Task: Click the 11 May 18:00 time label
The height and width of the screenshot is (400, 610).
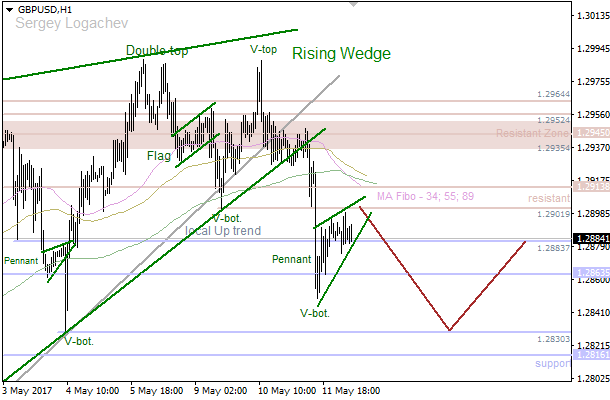Action: point(350,391)
